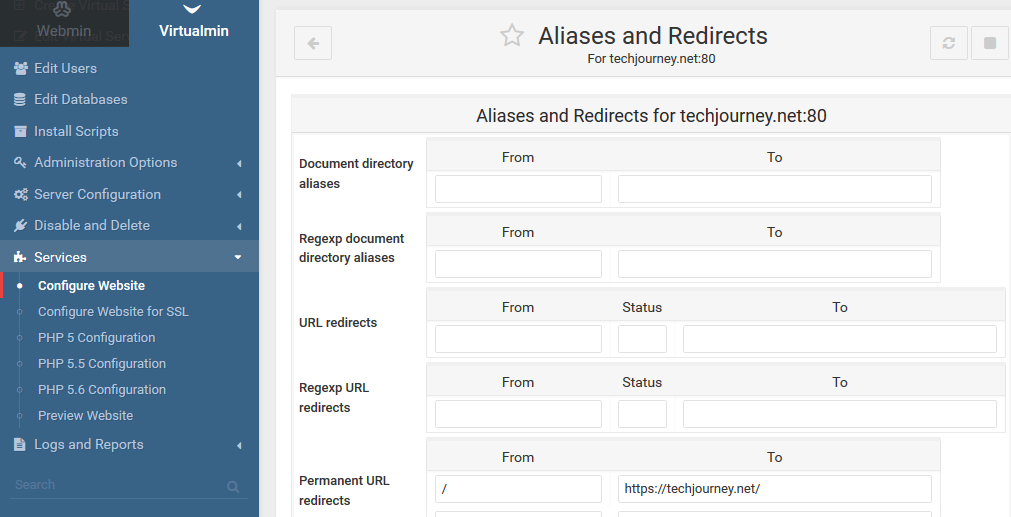Click the Disable and Delete plug icon
The height and width of the screenshot is (517, 1011).
click(20, 226)
